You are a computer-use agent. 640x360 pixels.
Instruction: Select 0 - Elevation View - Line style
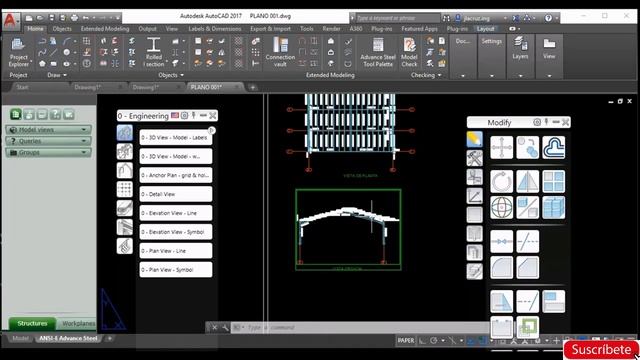[176, 213]
